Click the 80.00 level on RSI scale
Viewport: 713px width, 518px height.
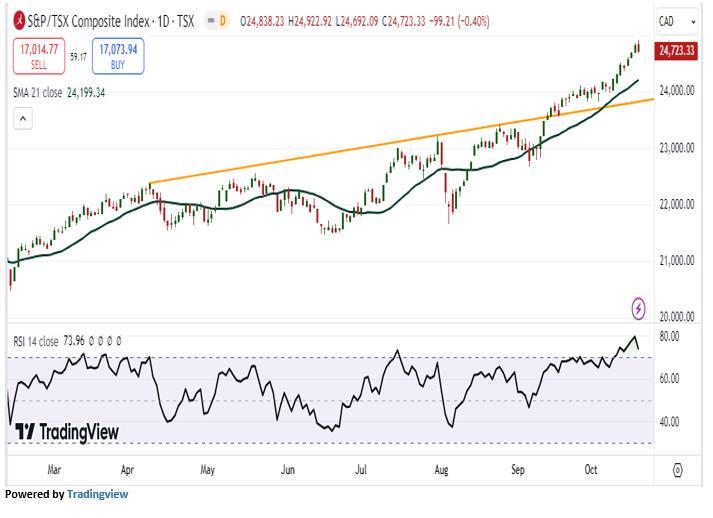point(670,337)
